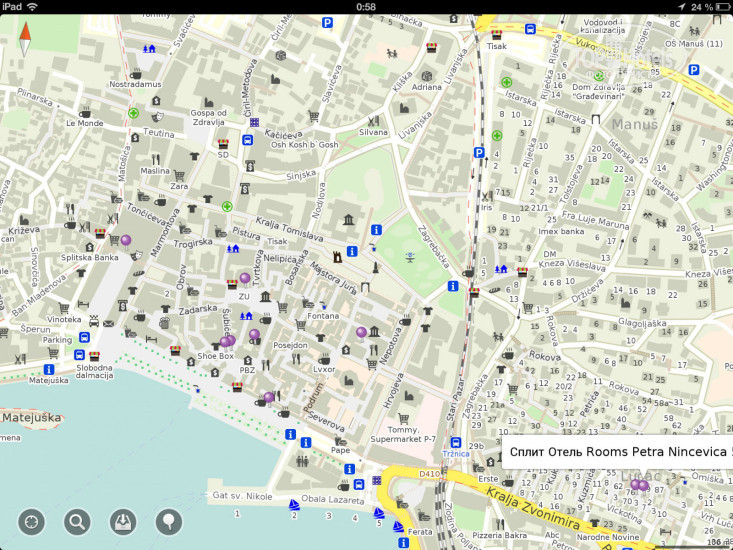Screen dimensions: 733x550
Task: Open bookmarks with the pin button
Action: click(169, 521)
